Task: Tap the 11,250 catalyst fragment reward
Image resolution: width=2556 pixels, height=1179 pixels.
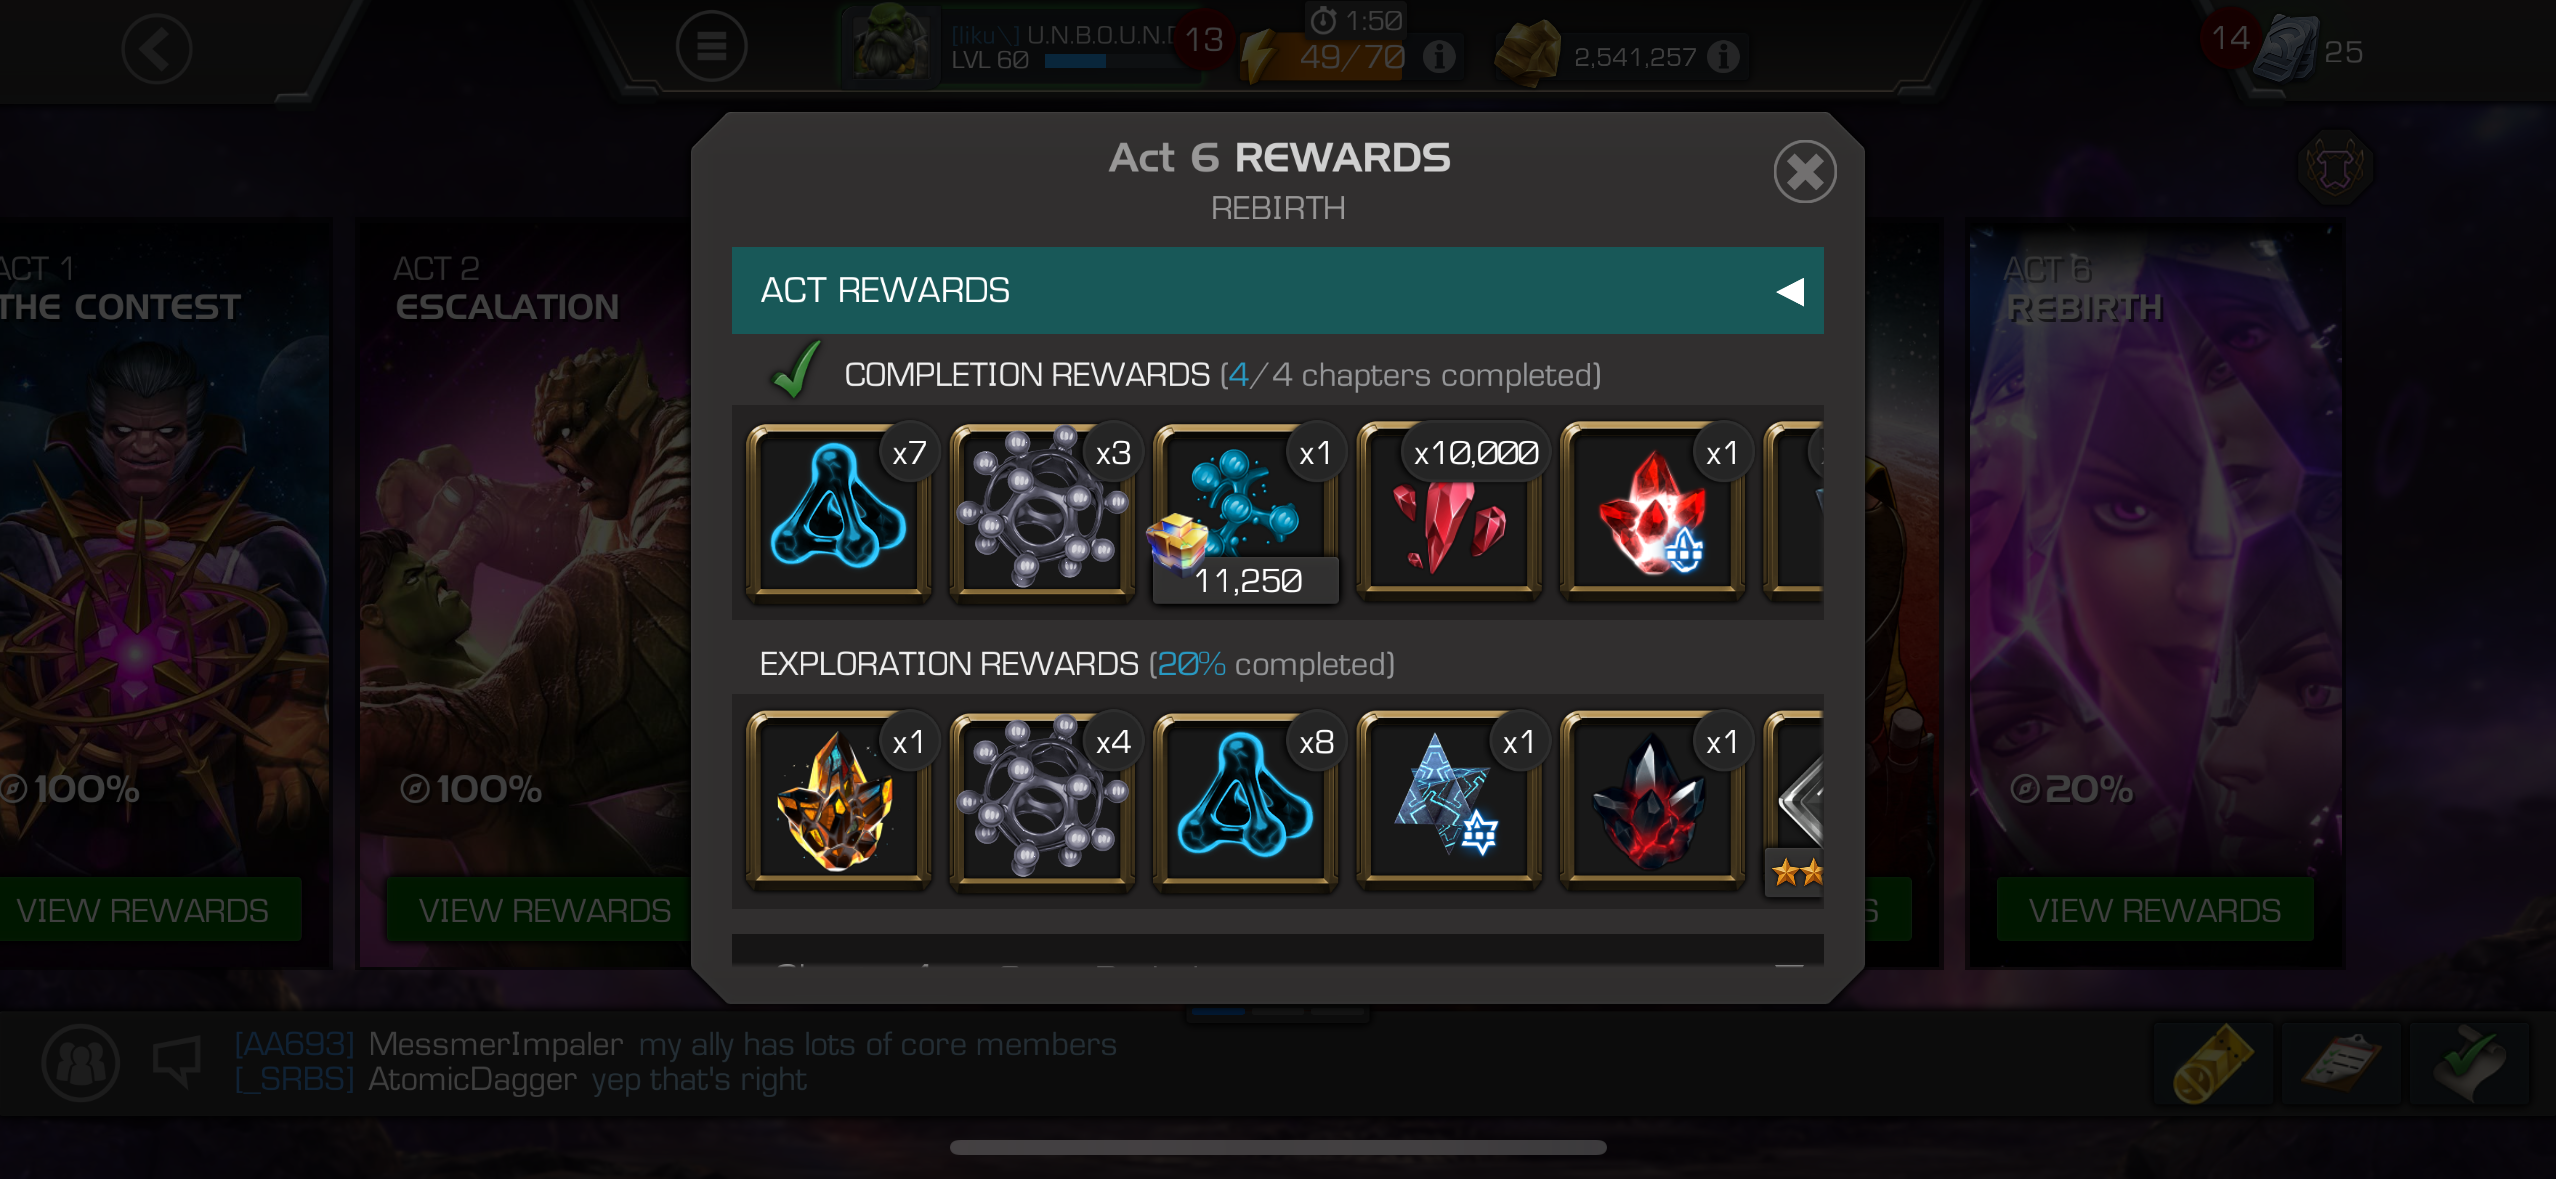Action: tap(1245, 513)
